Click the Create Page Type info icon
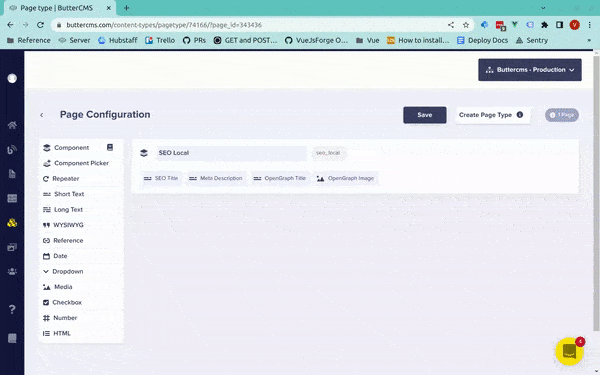This screenshot has height=375, width=600. coord(520,114)
